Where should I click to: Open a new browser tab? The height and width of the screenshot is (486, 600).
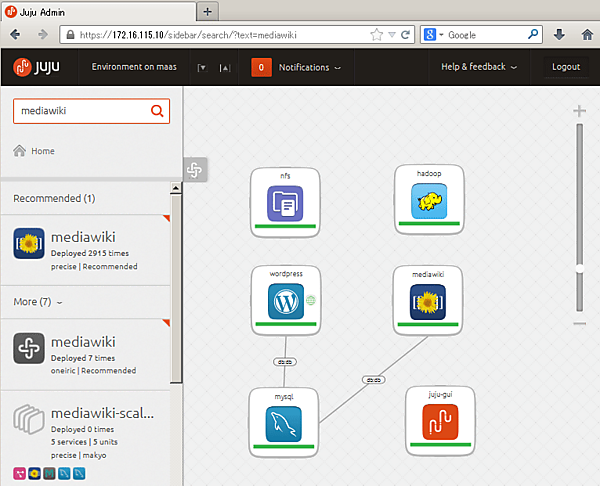(x=207, y=12)
